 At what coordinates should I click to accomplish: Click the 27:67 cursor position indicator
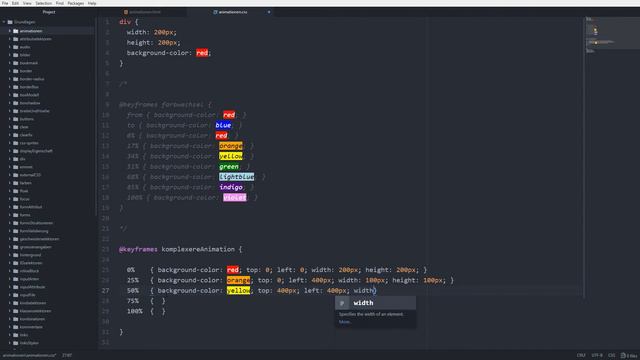coord(67,356)
